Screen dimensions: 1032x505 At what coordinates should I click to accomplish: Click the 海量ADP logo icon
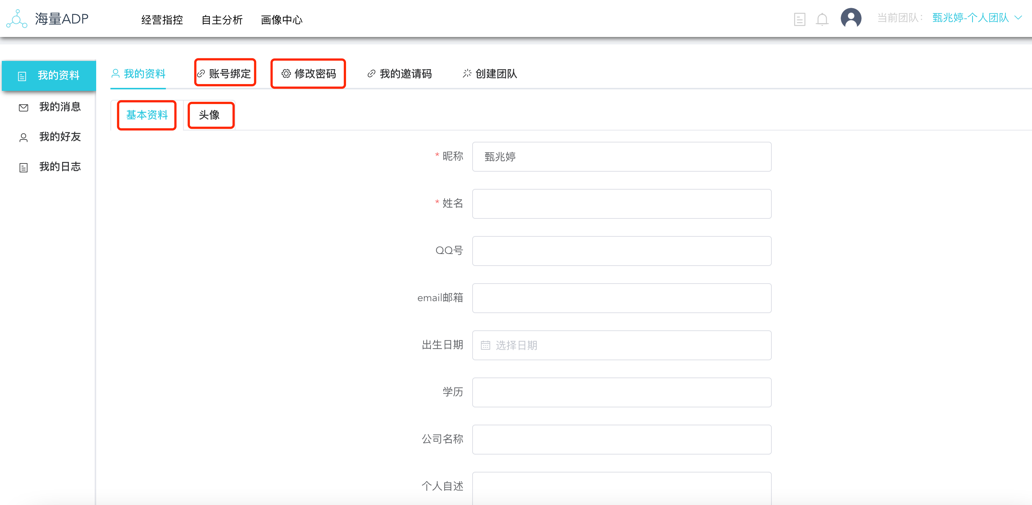point(17,19)
